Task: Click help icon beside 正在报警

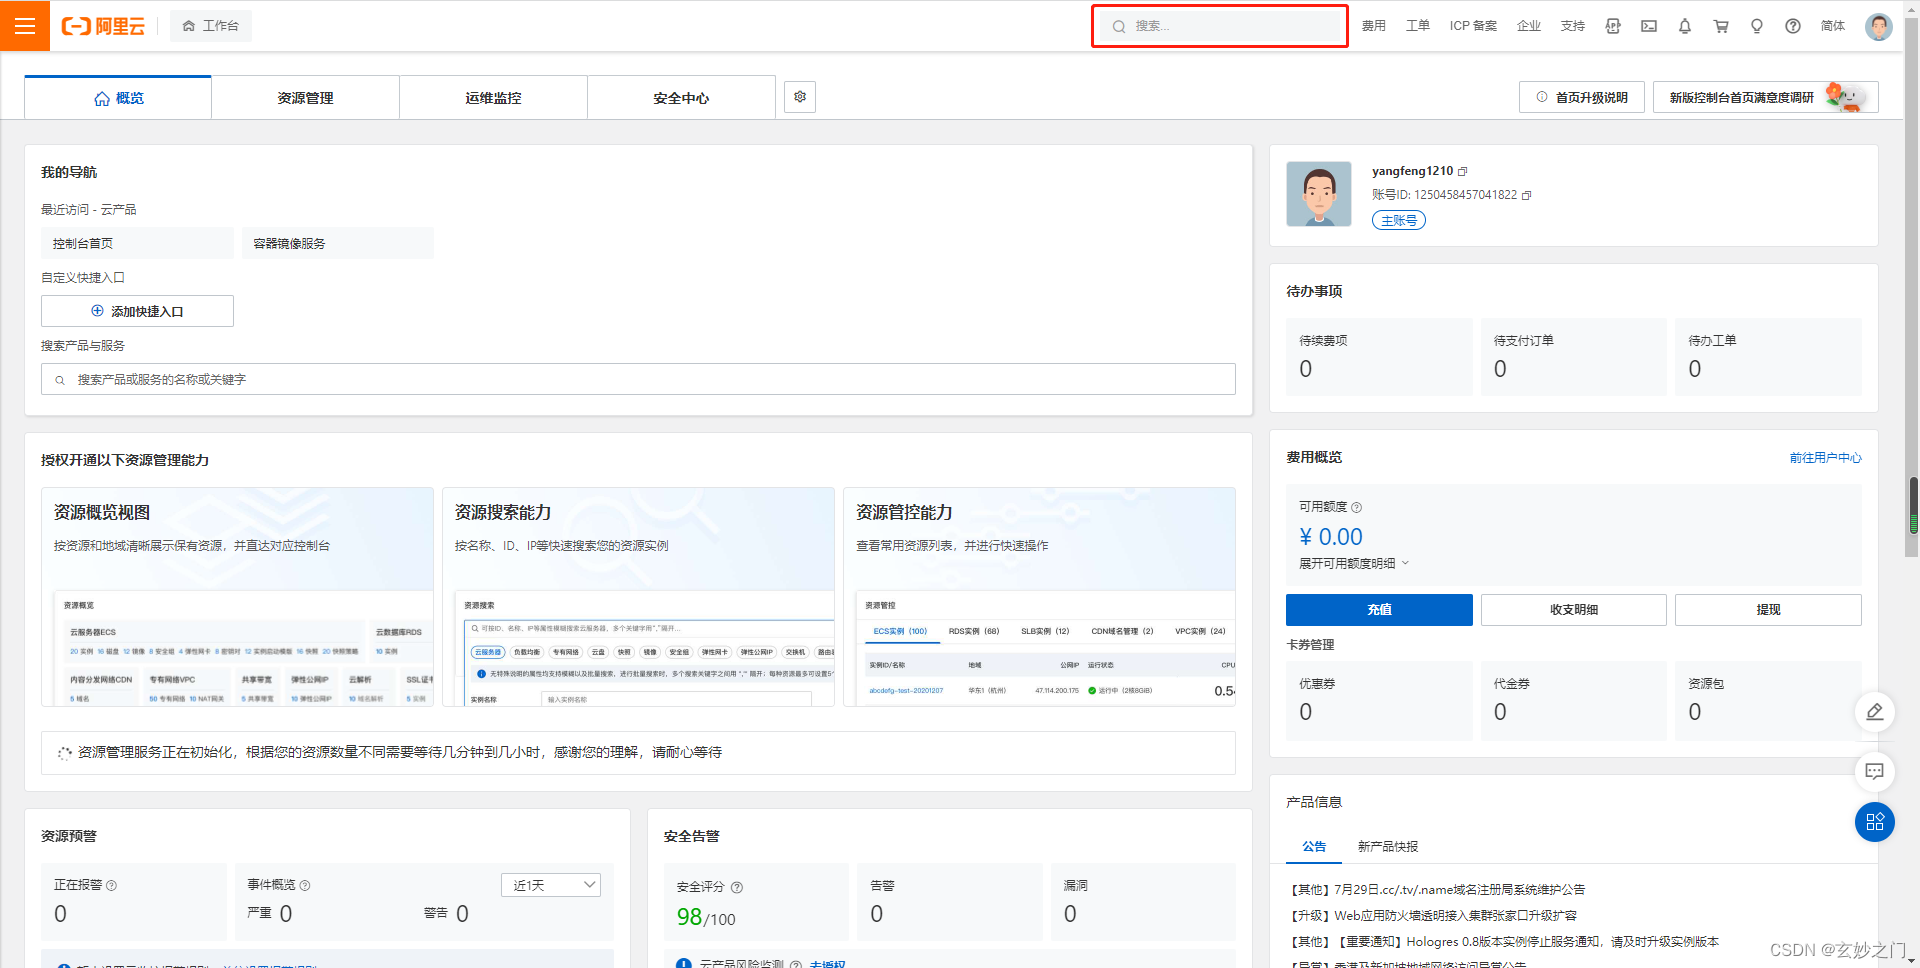Action: [x=112, y=886]
